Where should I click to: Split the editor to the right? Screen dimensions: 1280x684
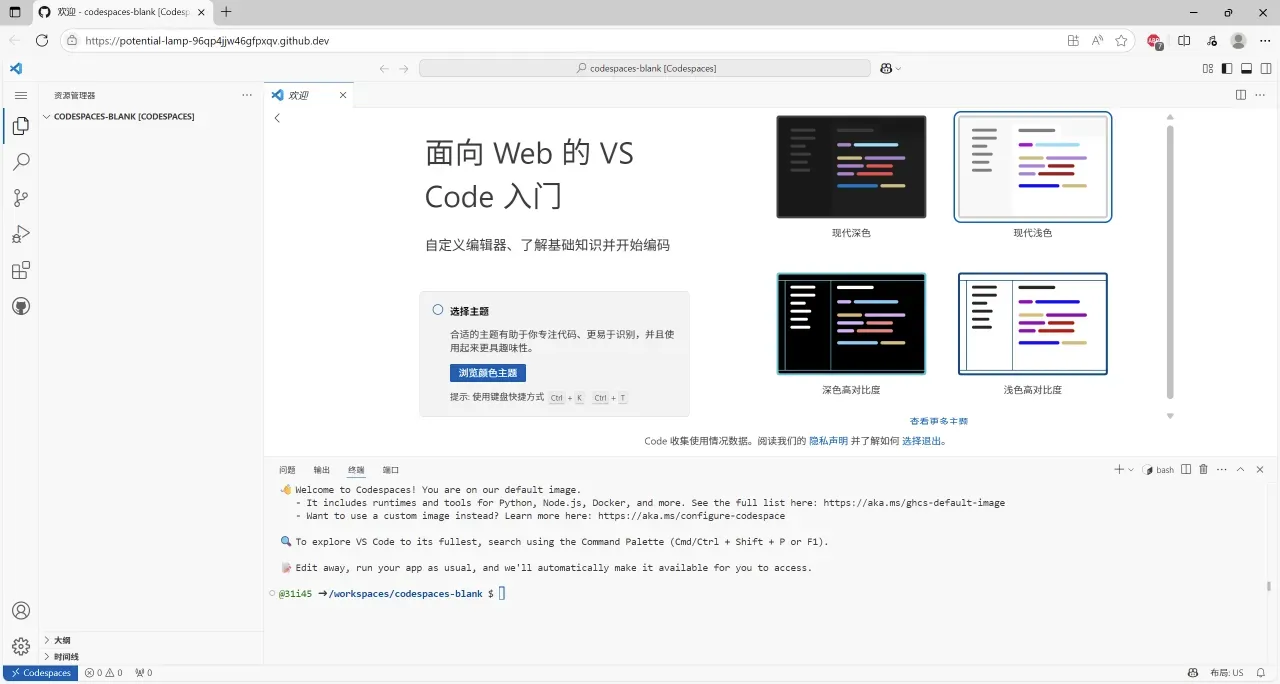1240,95
